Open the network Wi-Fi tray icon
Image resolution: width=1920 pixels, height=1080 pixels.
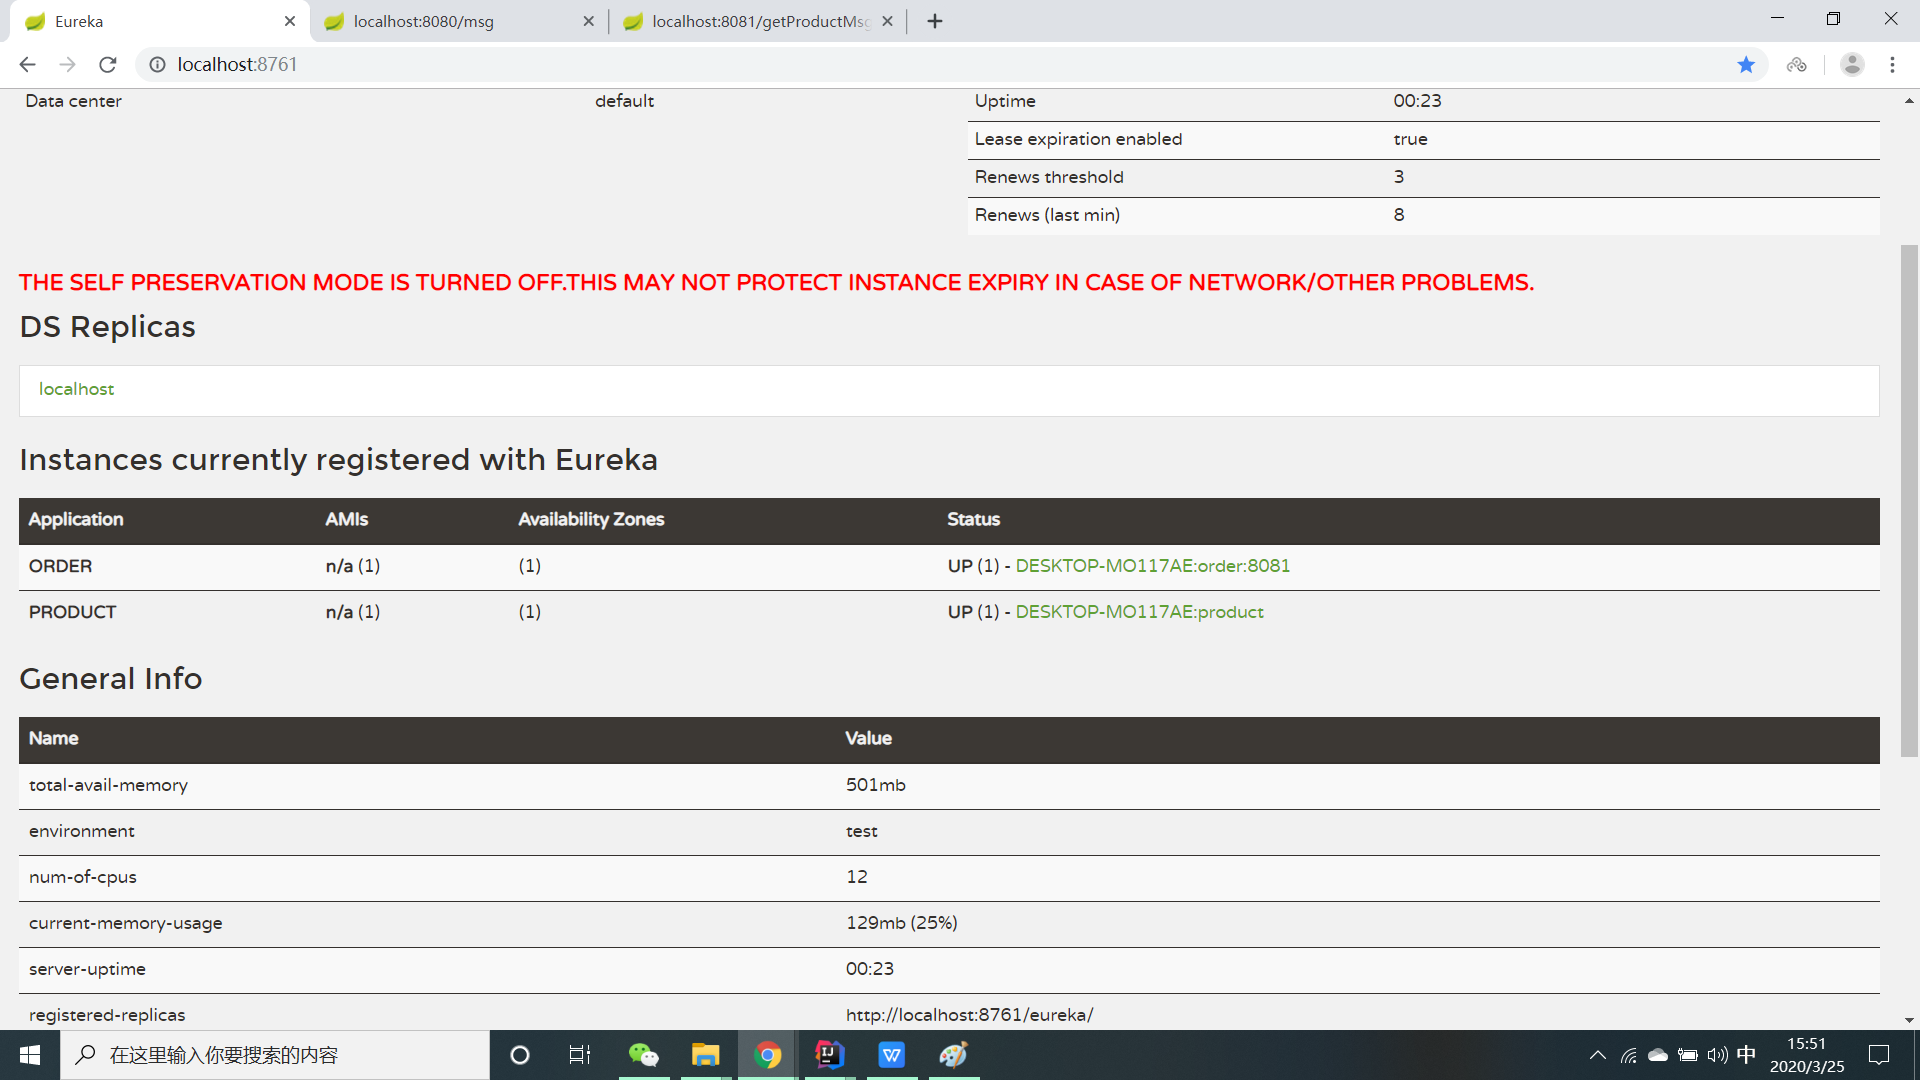point(1629,1055)
